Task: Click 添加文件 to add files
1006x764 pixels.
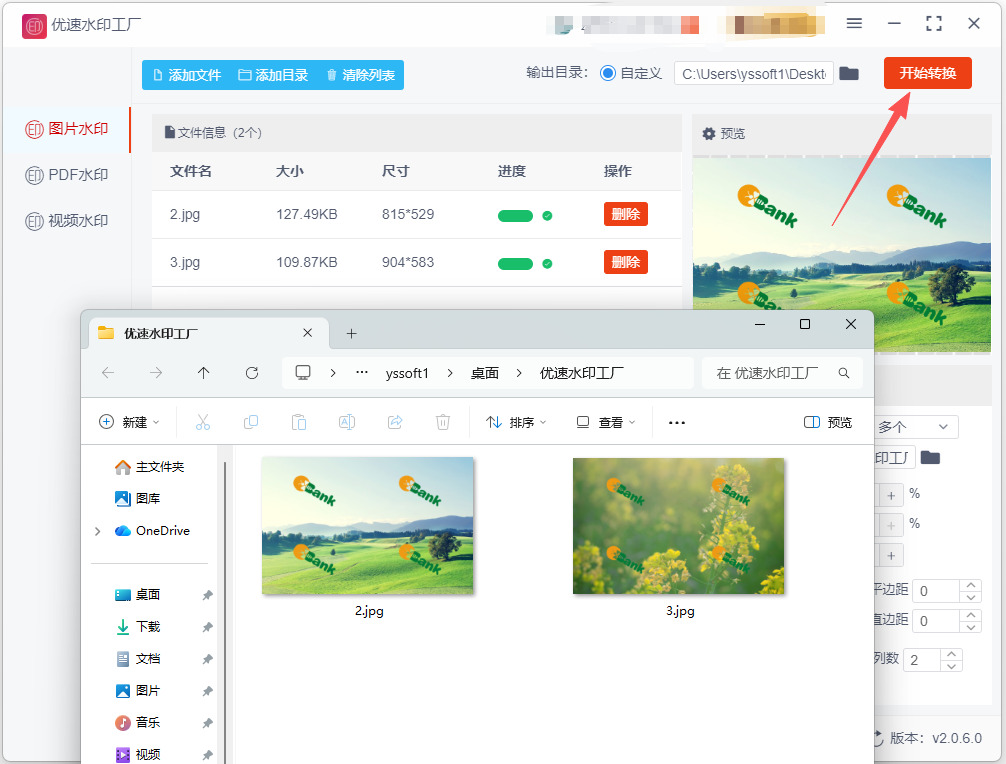Action: (187, 75)
